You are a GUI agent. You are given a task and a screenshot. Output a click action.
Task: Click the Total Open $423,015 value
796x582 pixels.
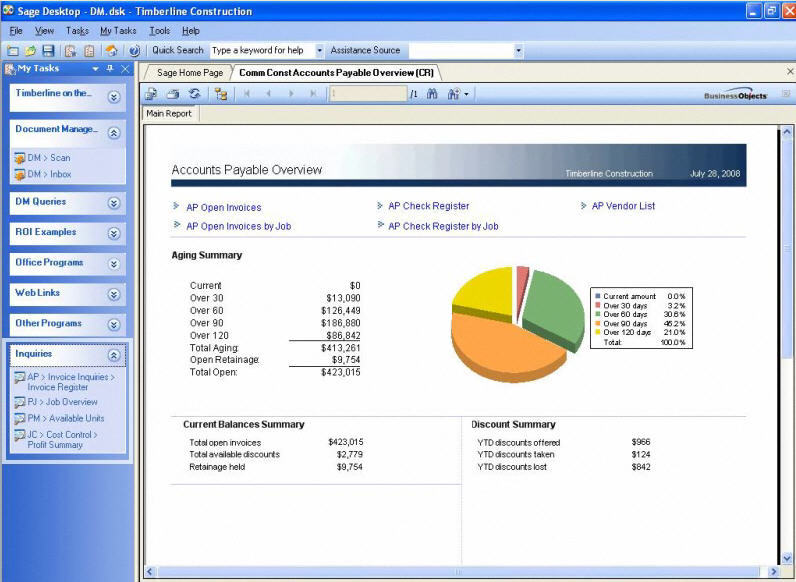pos(341,372)
